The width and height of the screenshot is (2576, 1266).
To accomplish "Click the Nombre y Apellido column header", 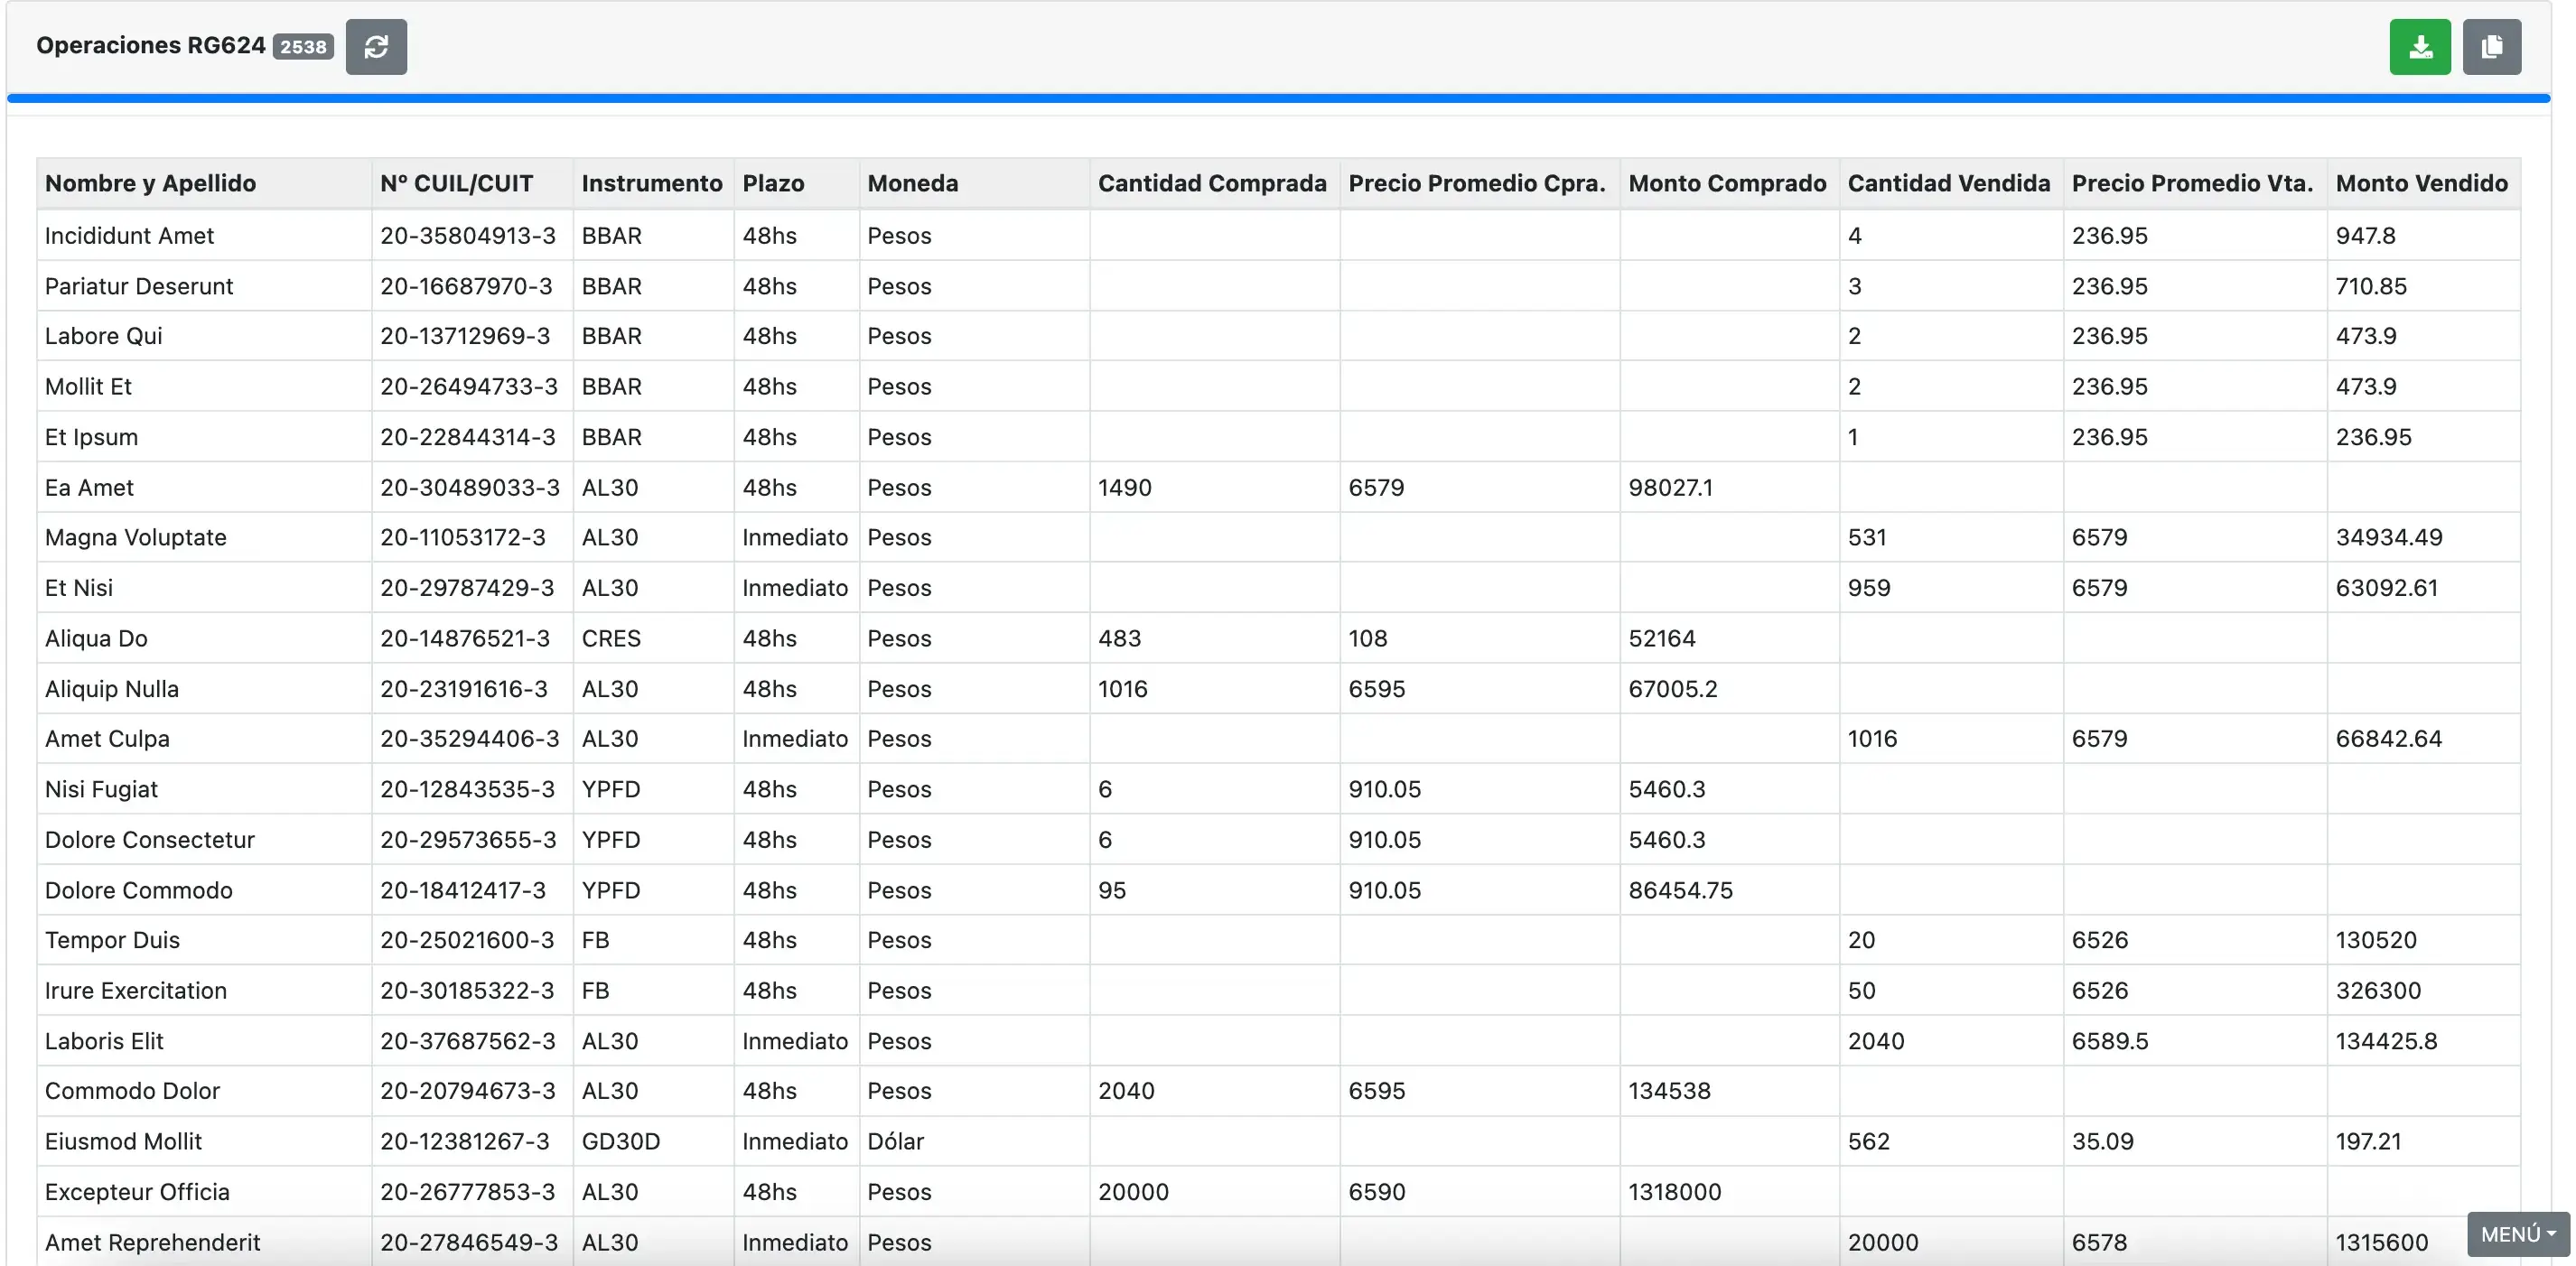I will click(x=150, y=183).
